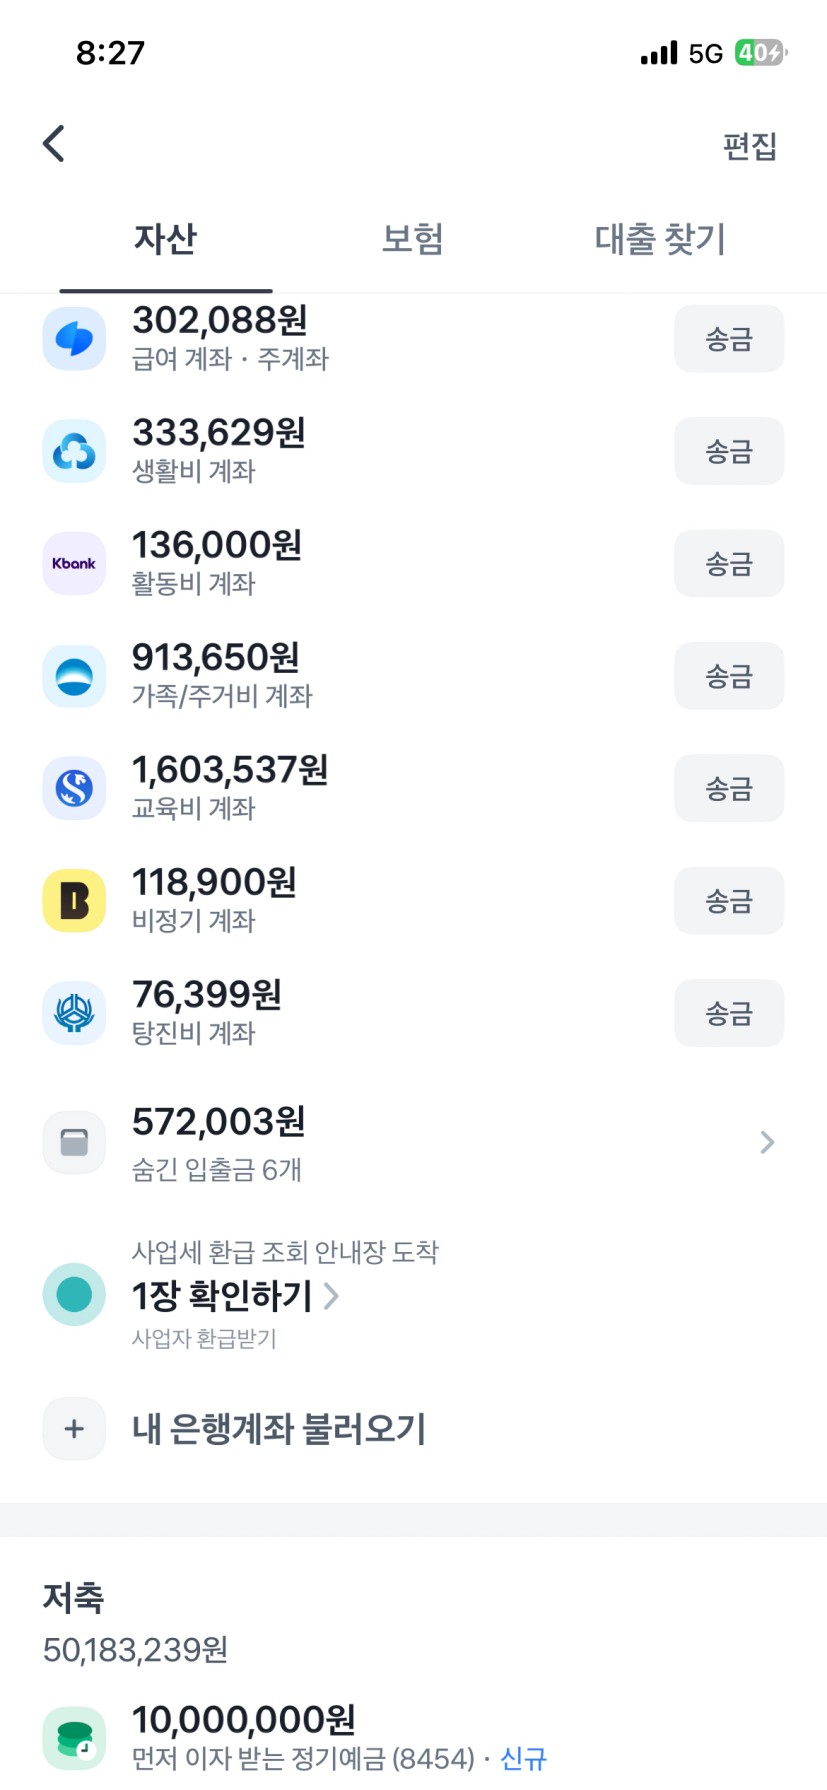Select the 자산 tab
827x1790 pixels.
(166, 240)
